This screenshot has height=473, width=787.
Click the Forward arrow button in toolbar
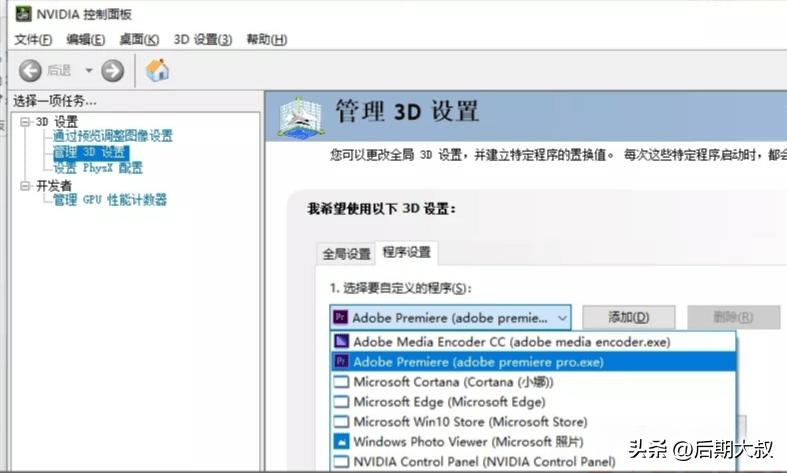tap(112, 71)
